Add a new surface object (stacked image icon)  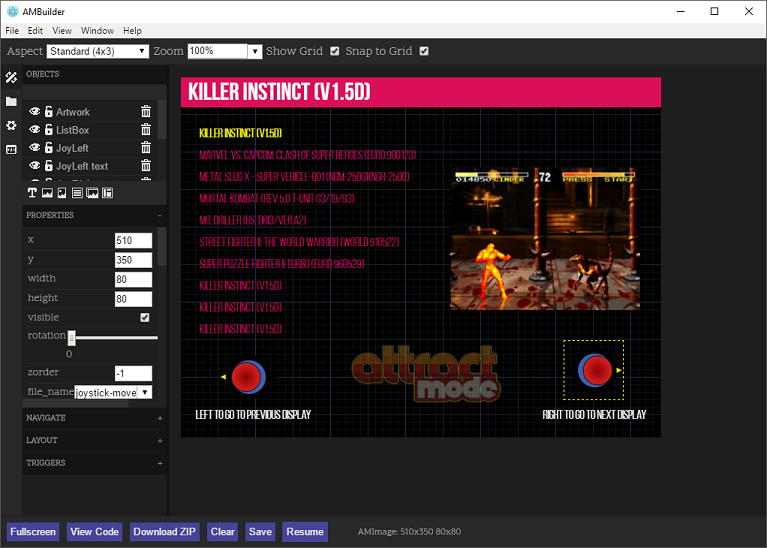click(x=92, y=193)
